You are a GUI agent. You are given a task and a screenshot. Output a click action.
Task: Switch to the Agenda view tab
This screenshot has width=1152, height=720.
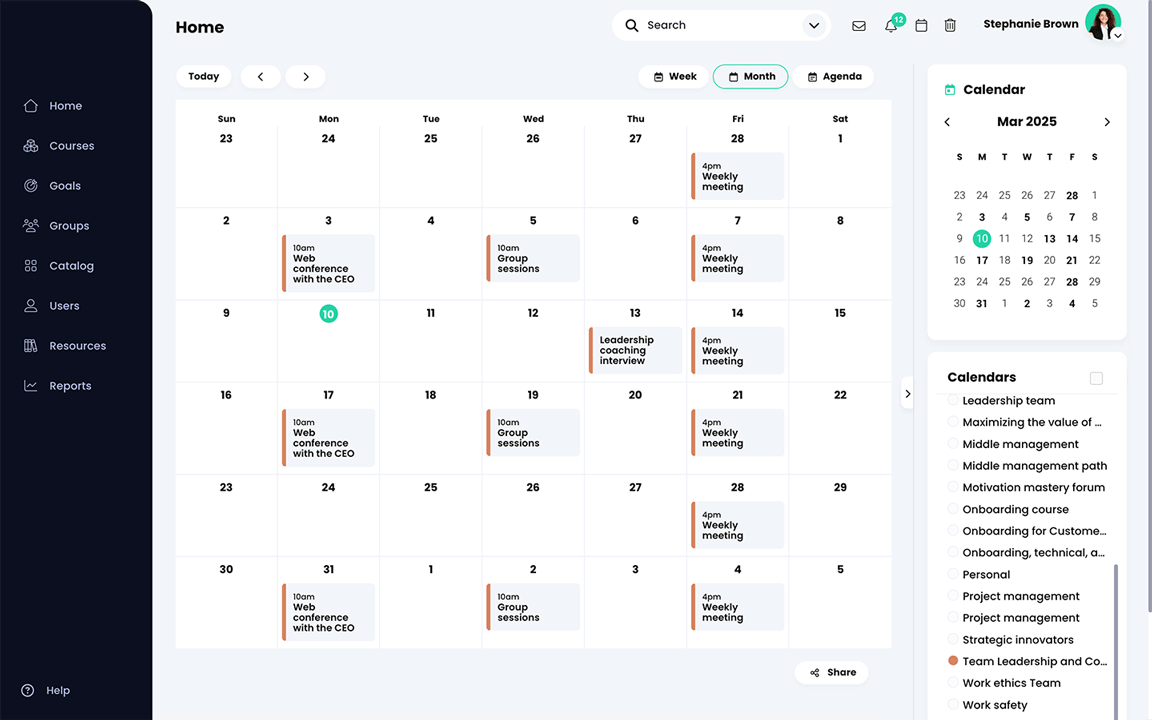pos(834,76)
